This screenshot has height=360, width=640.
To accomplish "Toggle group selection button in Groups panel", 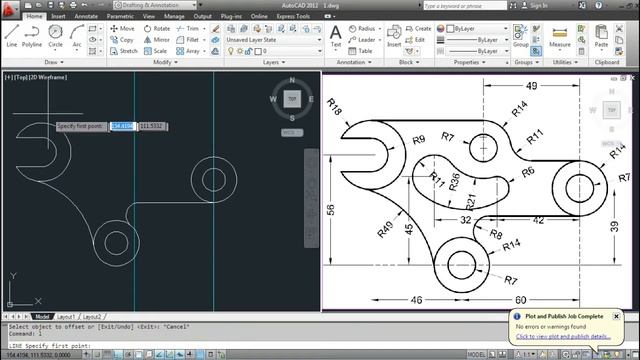I will click(536, 51).
